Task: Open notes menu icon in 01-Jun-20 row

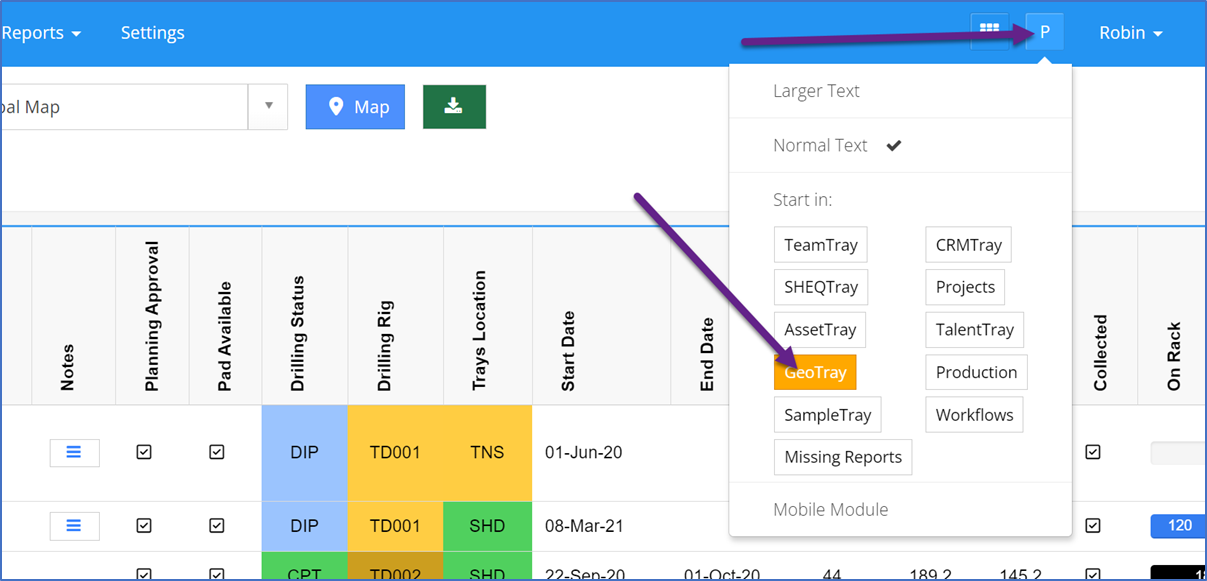Action: pos(74,452)
